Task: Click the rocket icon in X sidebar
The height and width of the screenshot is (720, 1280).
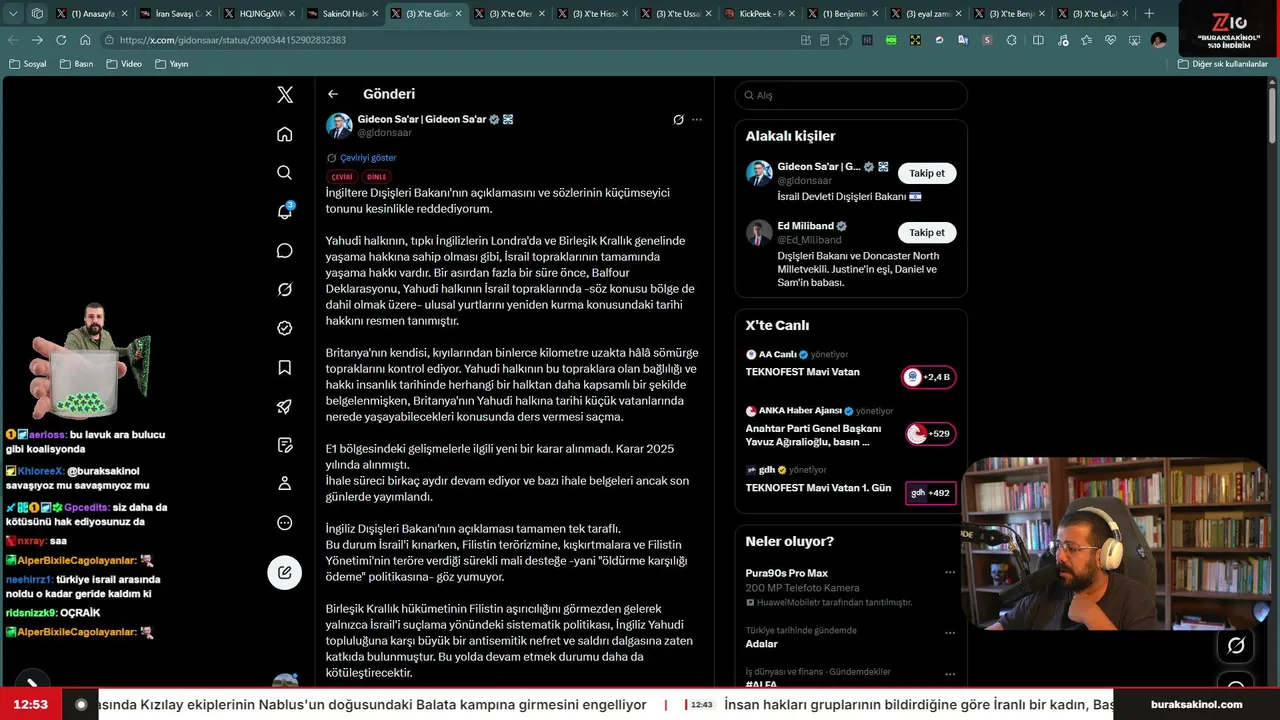Action: [285, 406]
